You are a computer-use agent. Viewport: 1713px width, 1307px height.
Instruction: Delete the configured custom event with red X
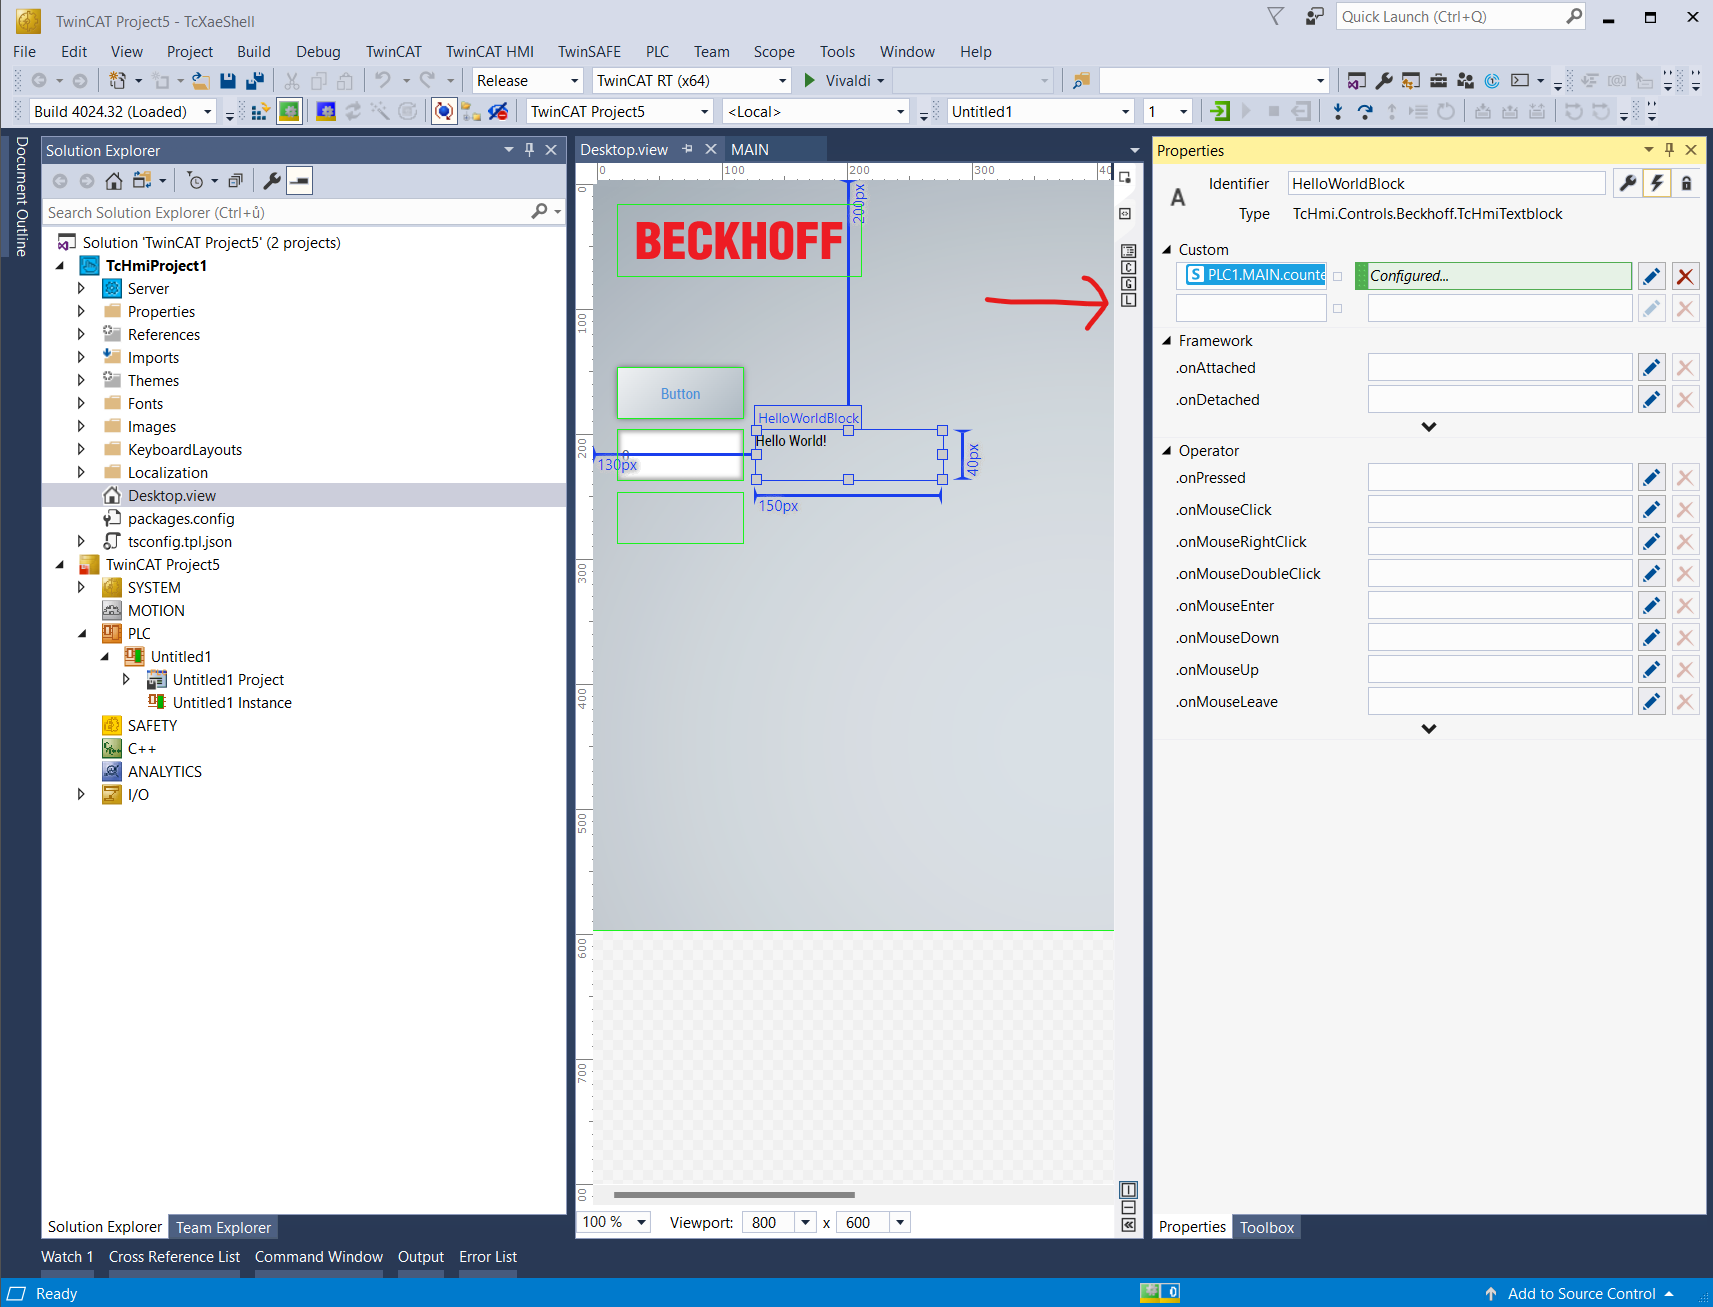point(1685,276)
